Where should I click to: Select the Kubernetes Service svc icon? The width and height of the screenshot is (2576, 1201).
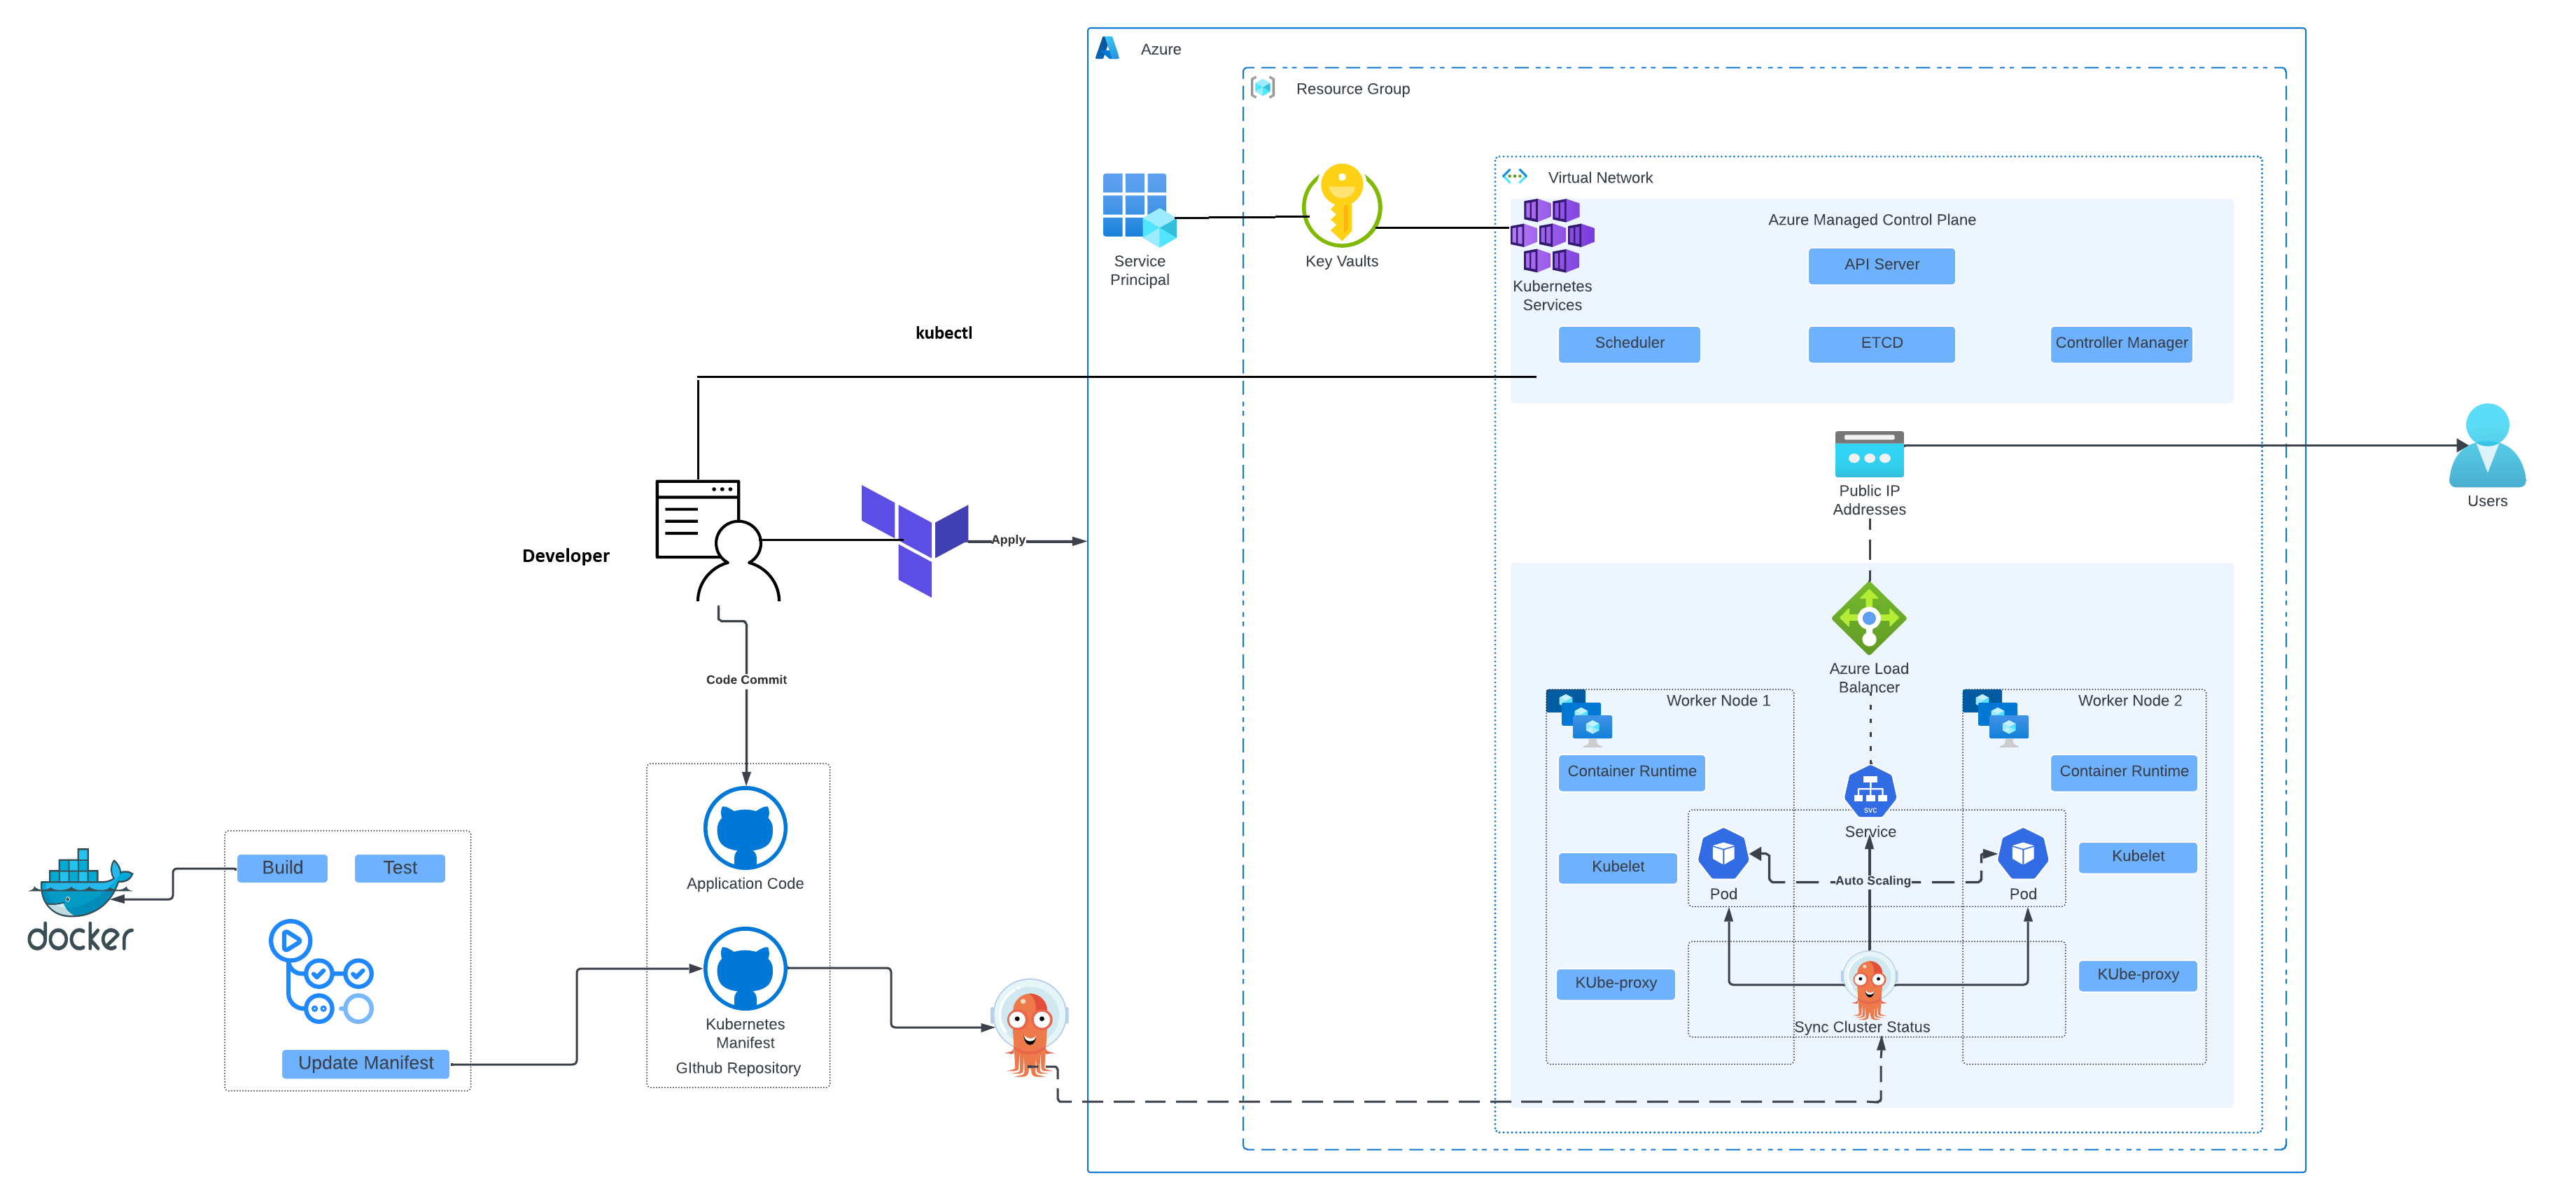(x=1870, y=792)
